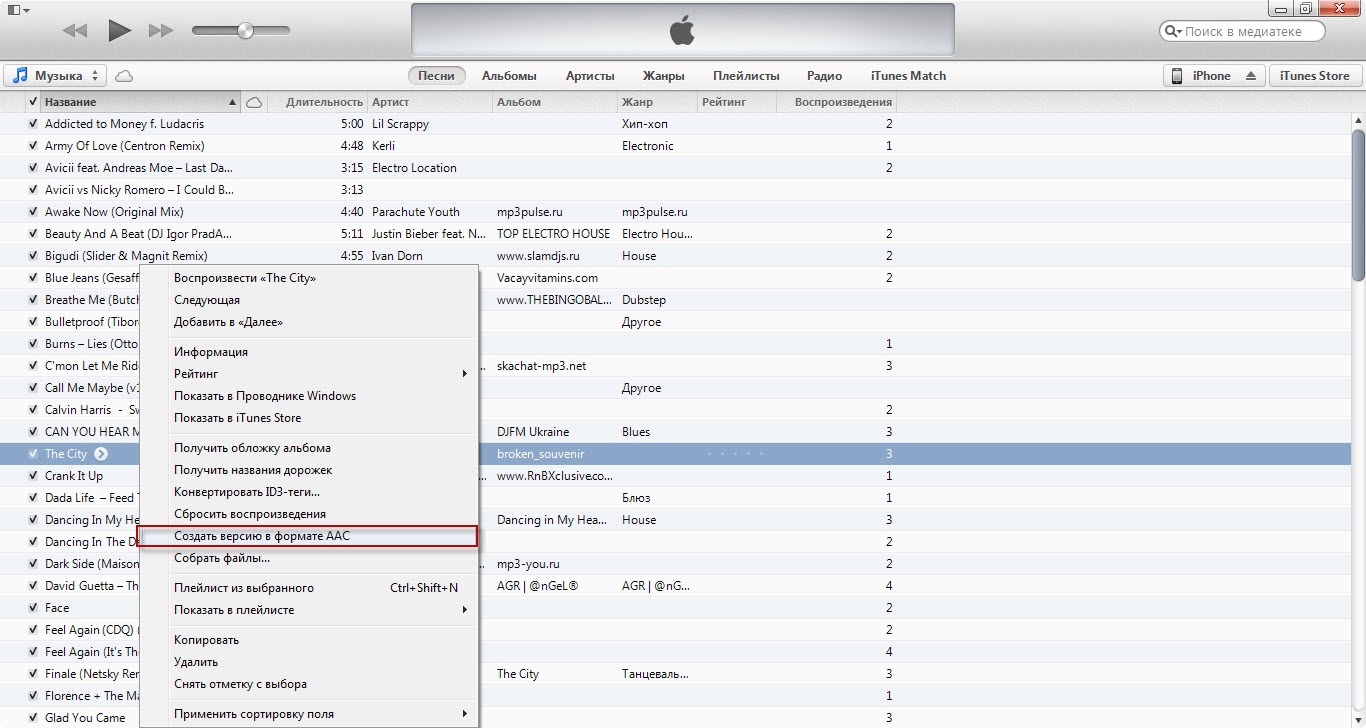Viewport: 1366px width, 728px height.
Task: Click the volume slider knob
Action: [x=245, y=31]
